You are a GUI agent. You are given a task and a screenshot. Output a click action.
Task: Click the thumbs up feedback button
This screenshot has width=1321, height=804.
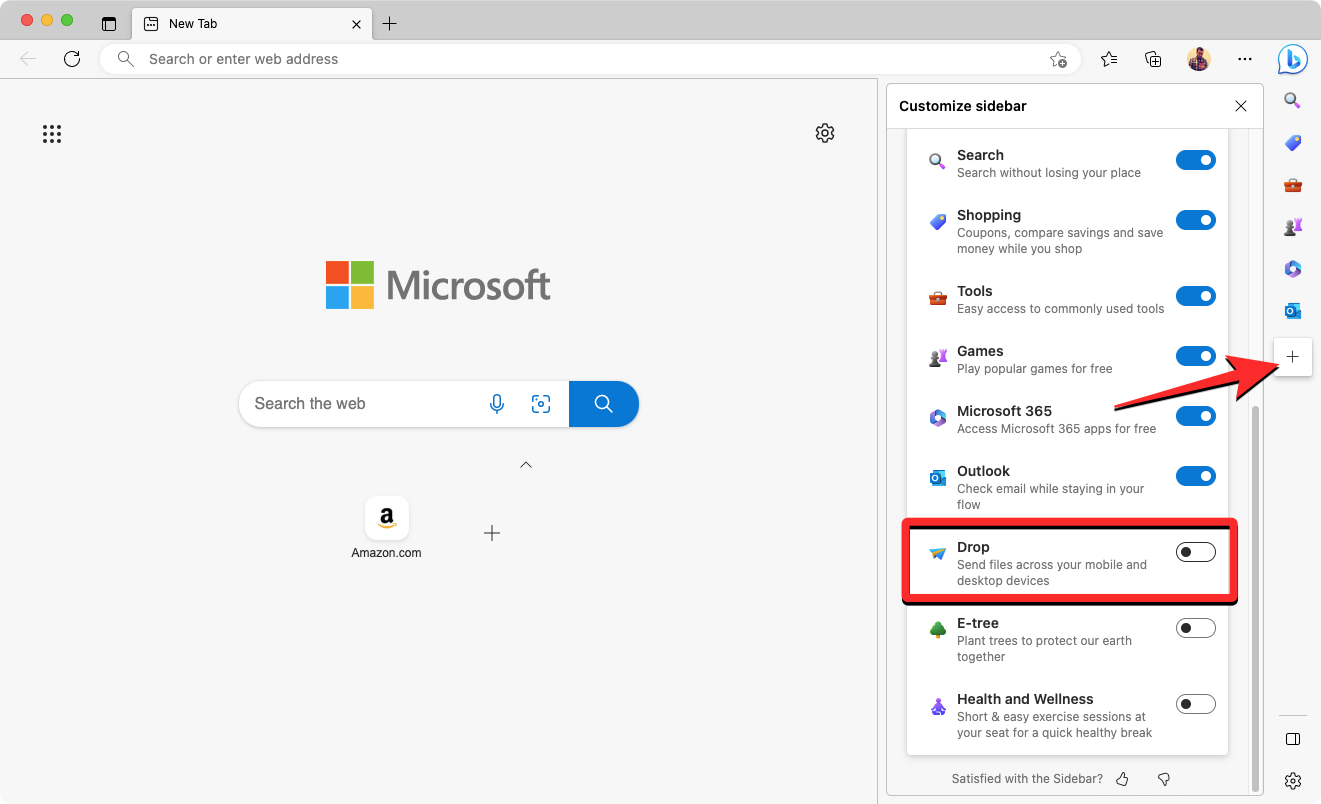pyautogui.click(x=1122, y=779)
